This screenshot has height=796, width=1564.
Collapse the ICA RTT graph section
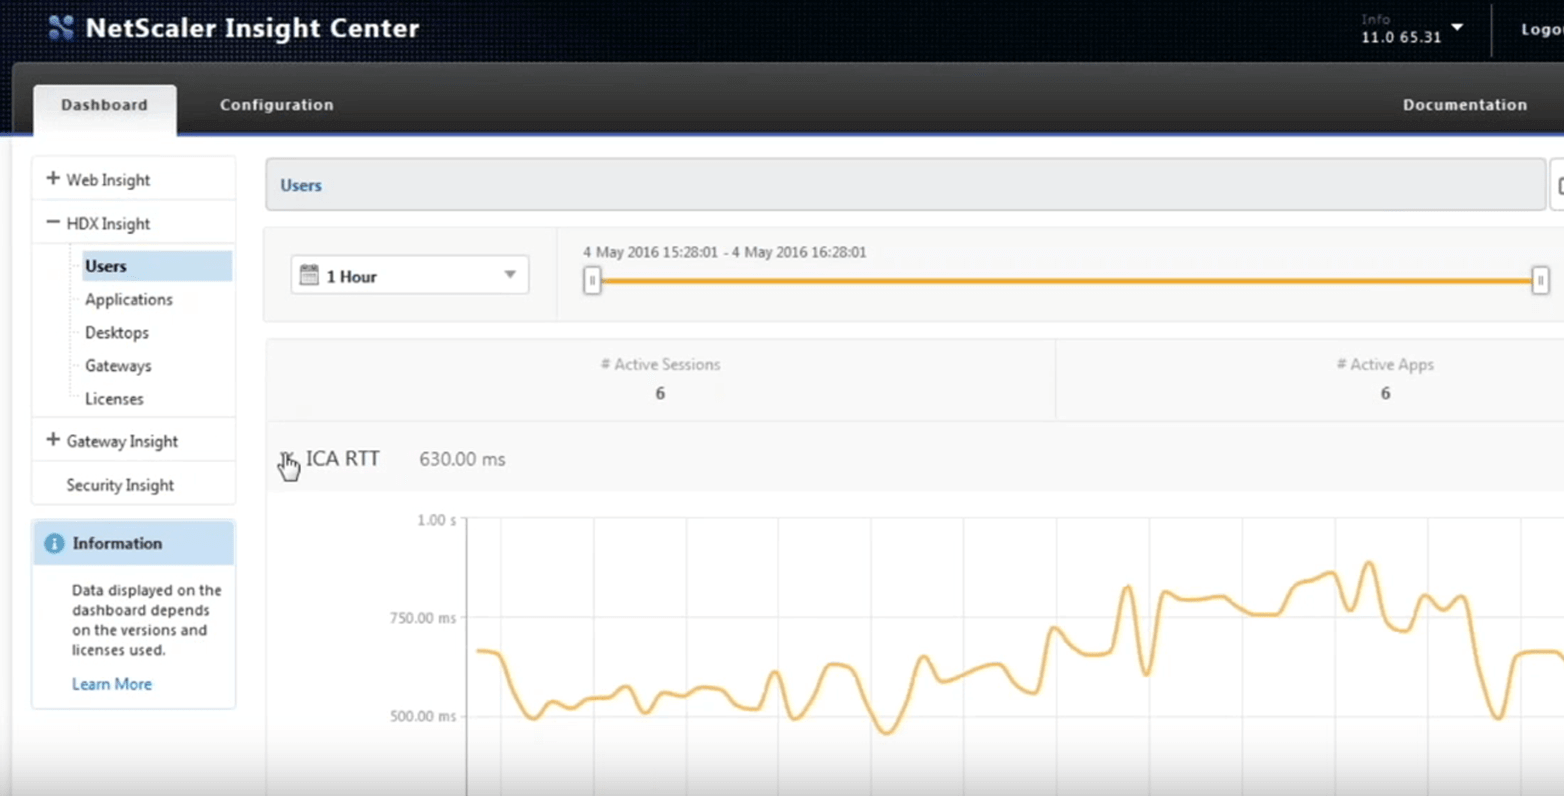click(x=287, y=459)
